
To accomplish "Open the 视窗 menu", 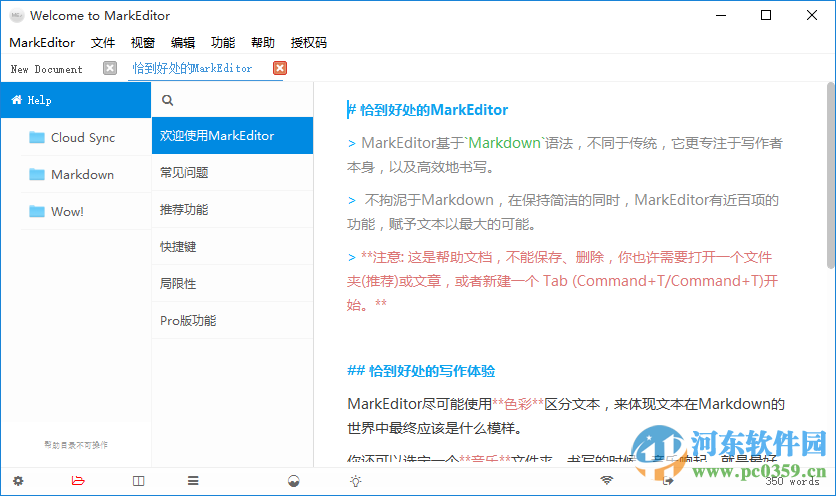I will [143, 43].
